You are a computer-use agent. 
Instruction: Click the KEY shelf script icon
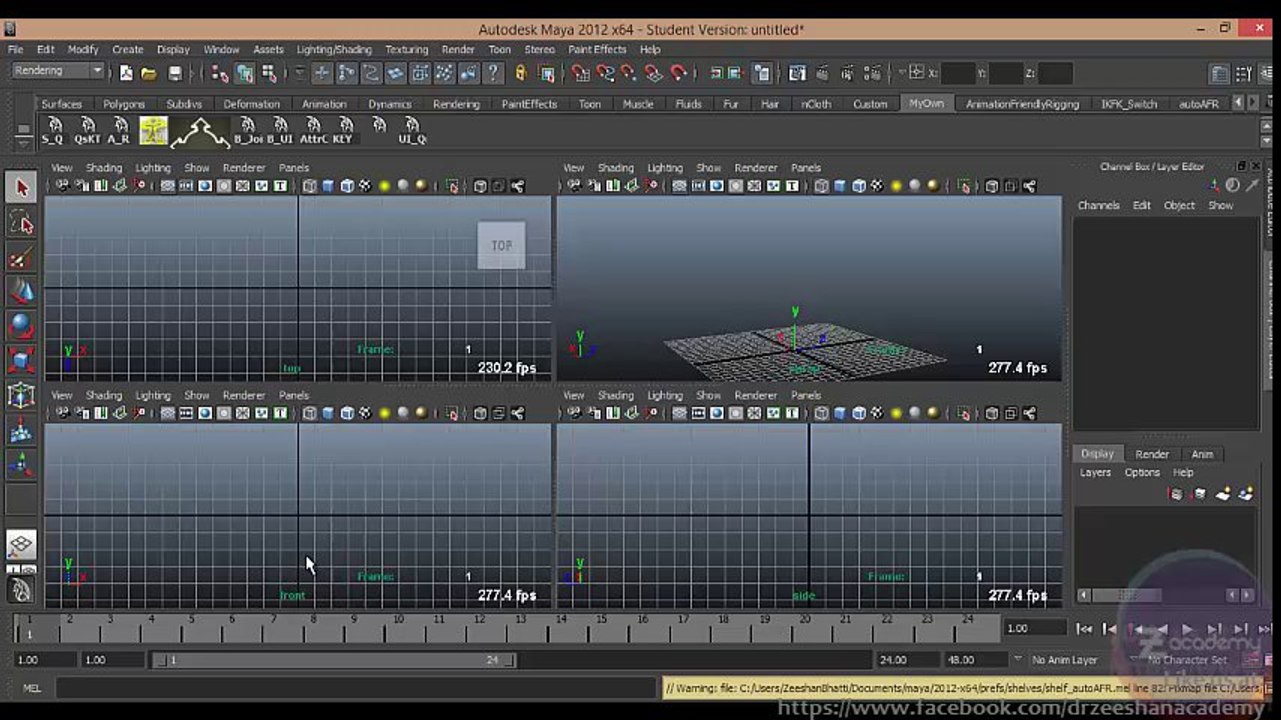click(345, 131)
